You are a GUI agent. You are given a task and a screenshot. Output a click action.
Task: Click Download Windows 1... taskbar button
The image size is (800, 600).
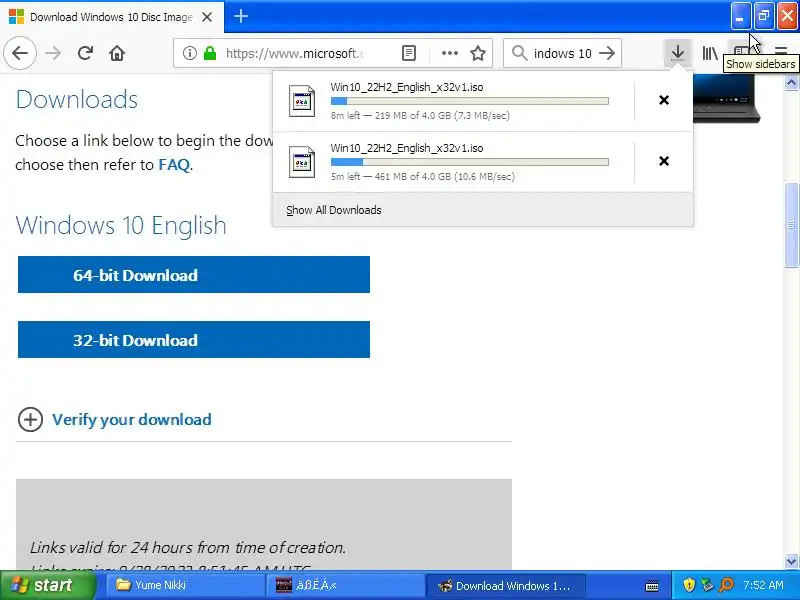pyautogui.click(x=505, y=585)
